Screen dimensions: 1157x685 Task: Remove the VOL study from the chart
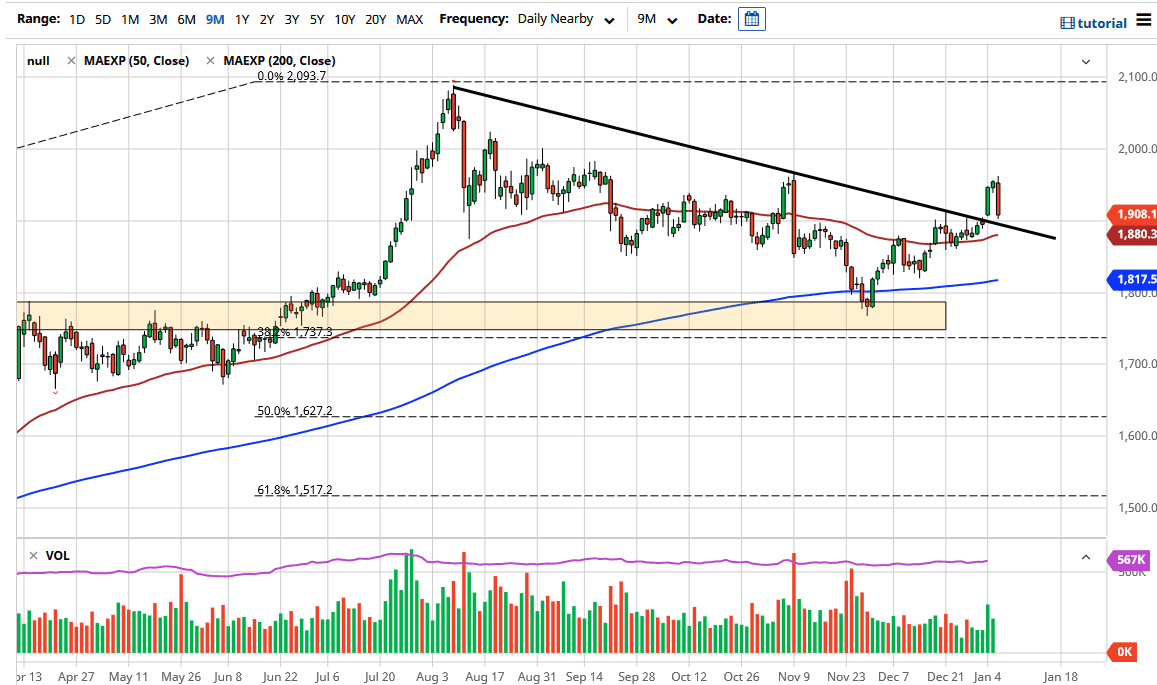(x=32, y=555)
